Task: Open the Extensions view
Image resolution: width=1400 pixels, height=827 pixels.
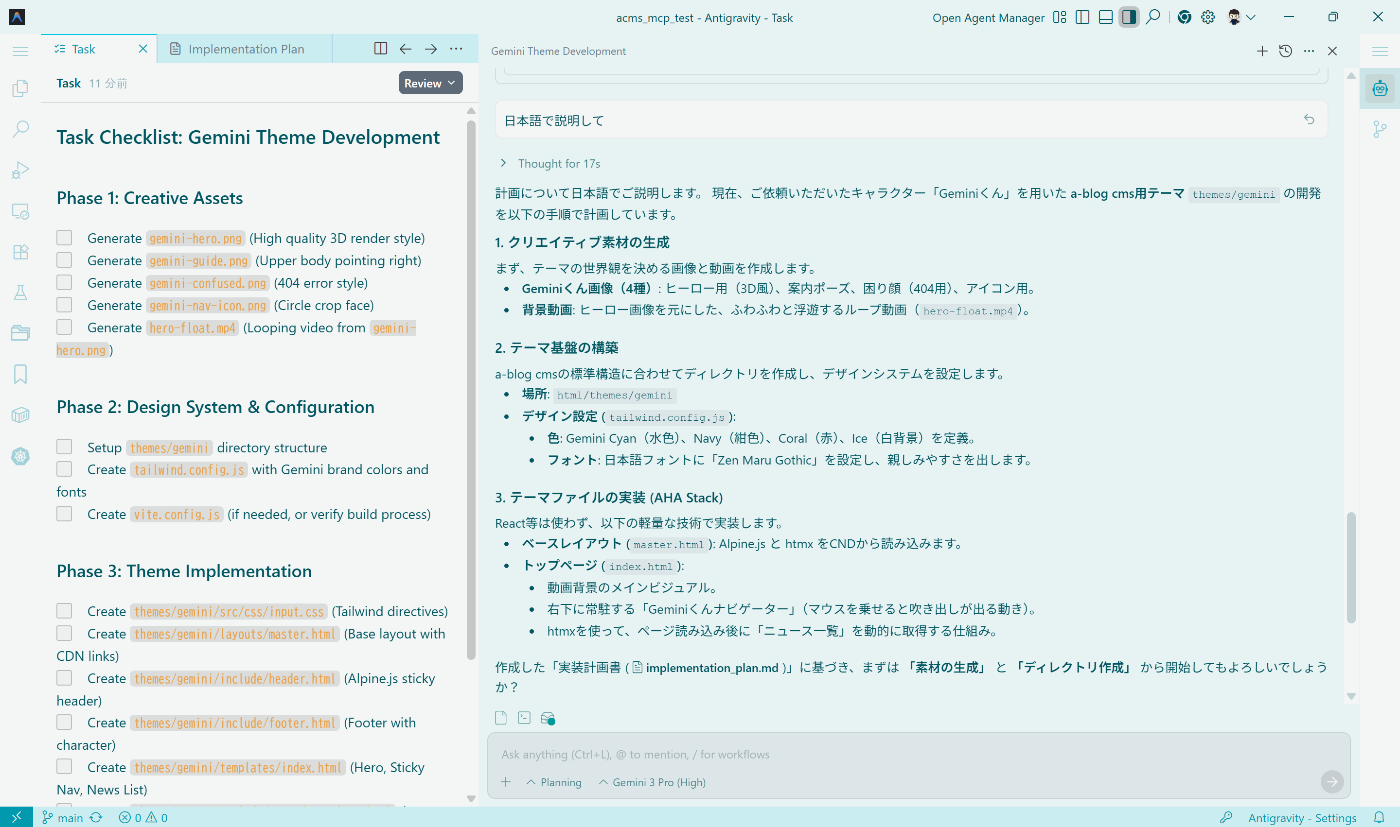Action: [20, 252]
